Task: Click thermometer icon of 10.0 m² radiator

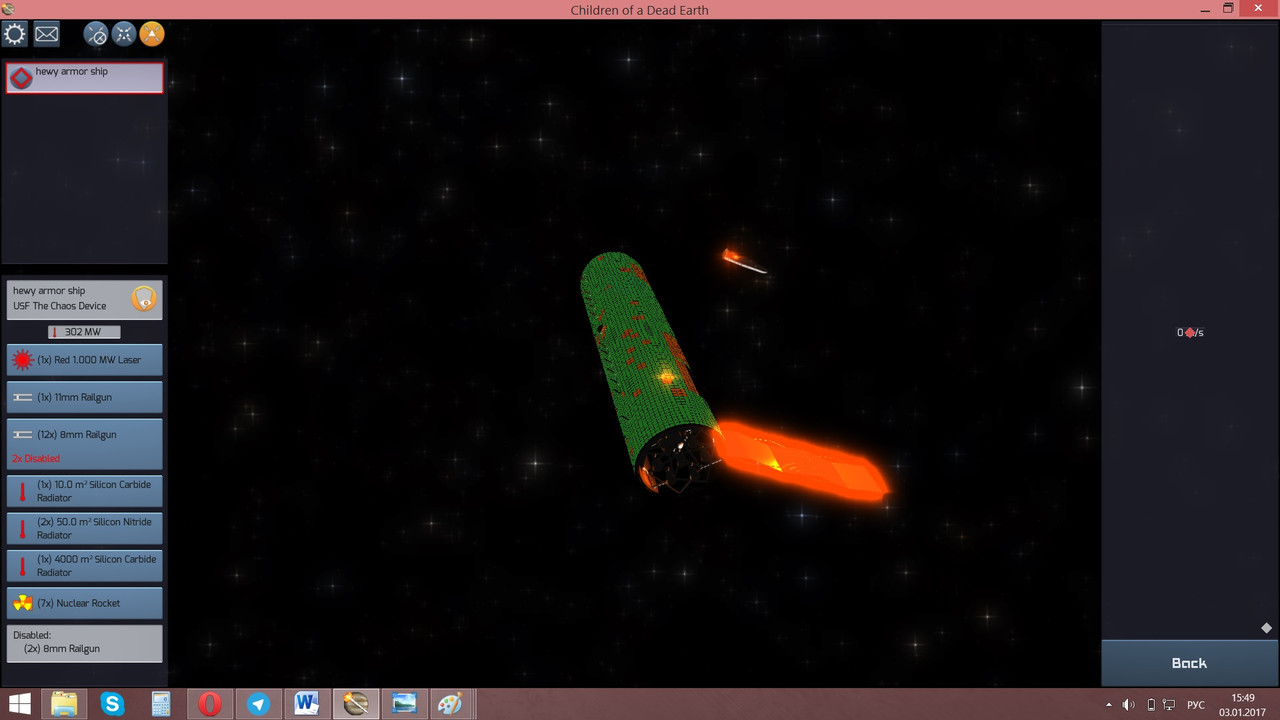Action: (x=22, y=491)
